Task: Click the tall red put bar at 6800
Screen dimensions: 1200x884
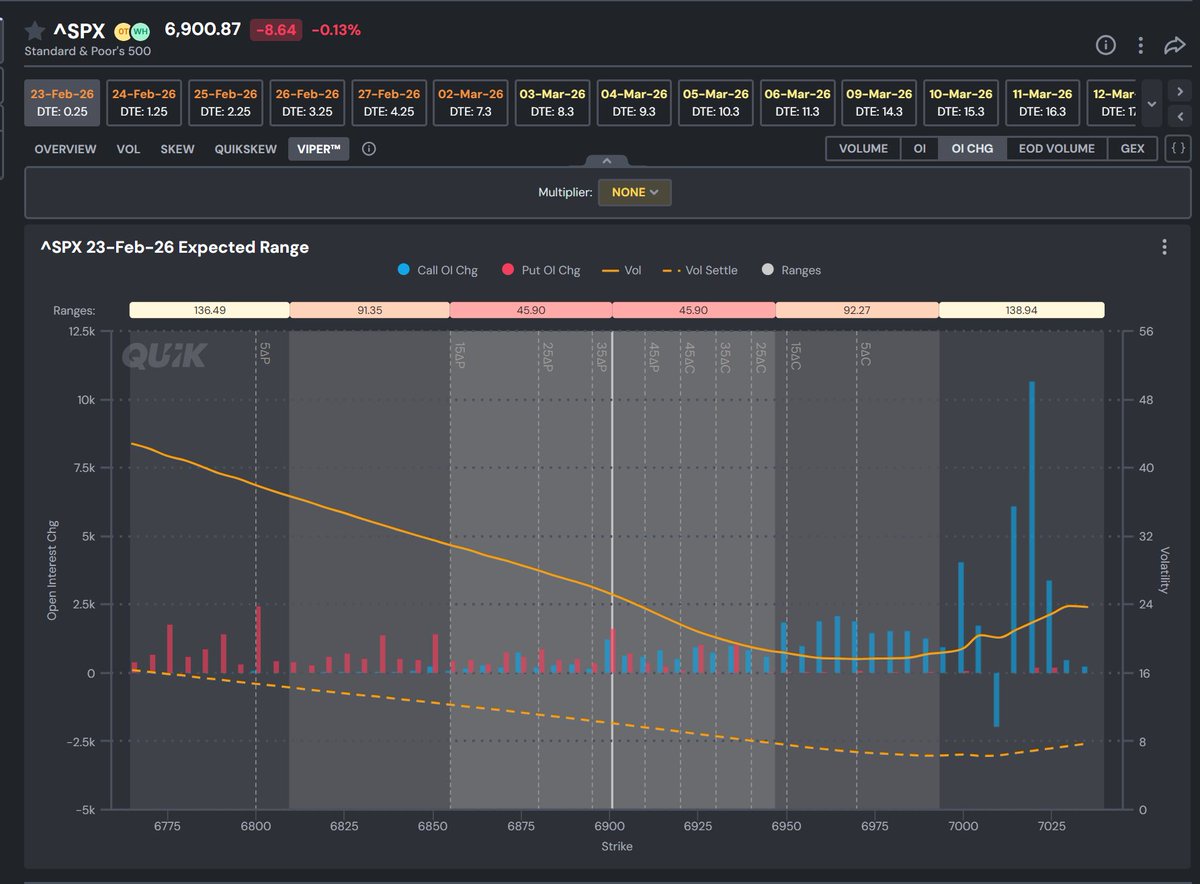Action: coord(258,640)
